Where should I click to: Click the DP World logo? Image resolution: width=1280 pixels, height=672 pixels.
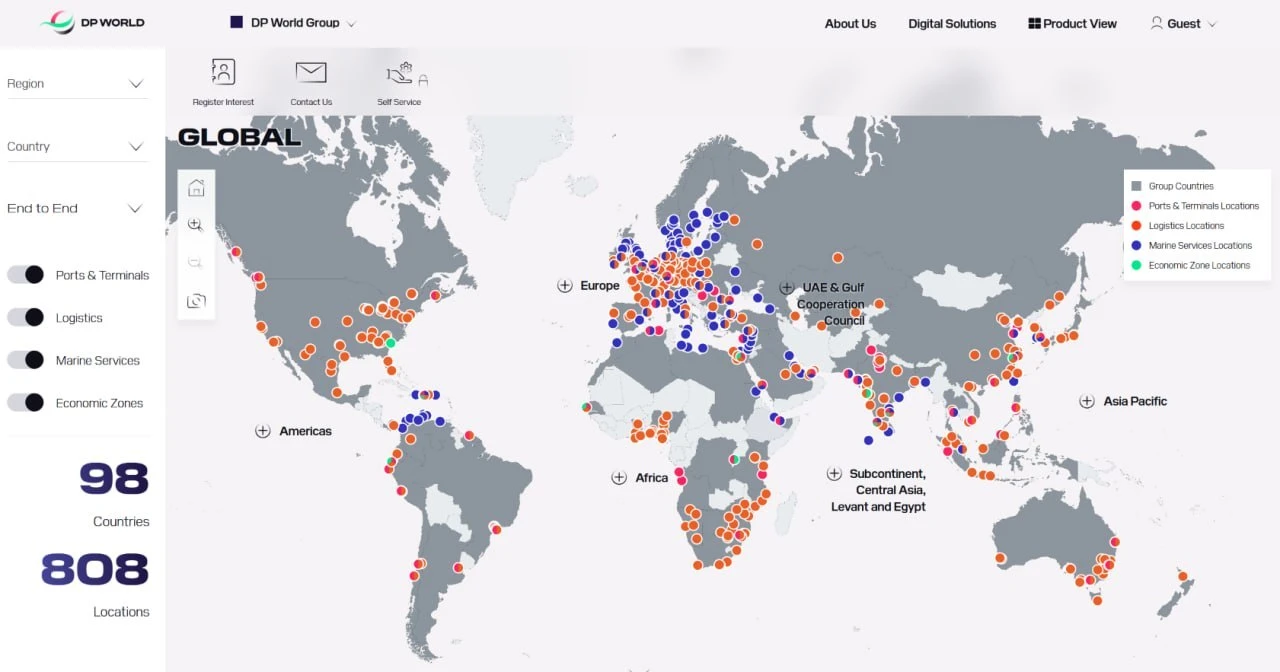(92, 22)
